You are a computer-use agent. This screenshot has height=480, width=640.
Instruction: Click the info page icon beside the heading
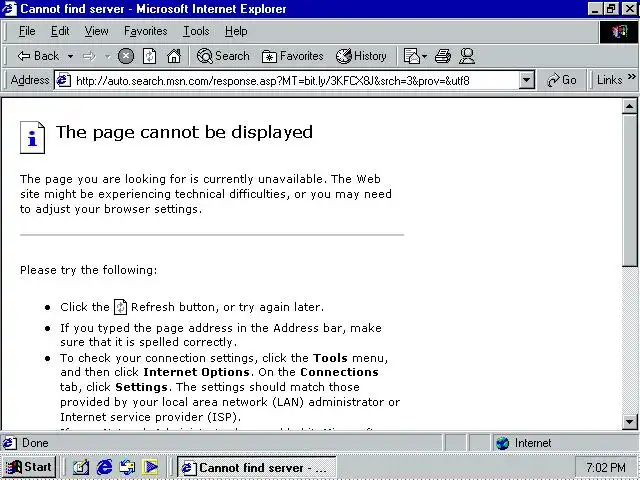click(x=32, y=138)
